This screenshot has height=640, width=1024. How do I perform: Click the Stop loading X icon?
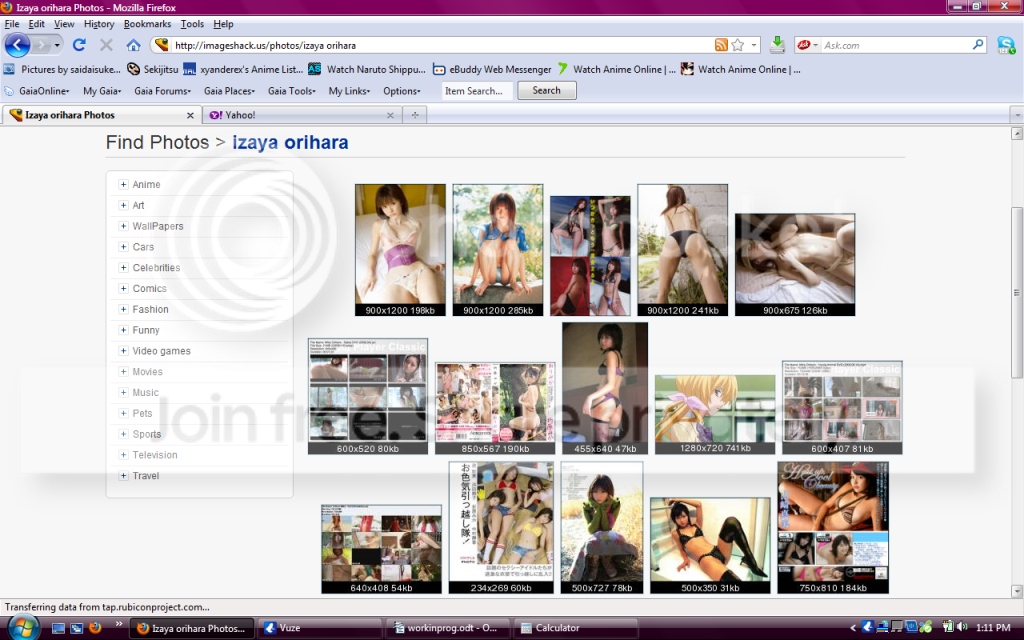[x=106, y=45]
